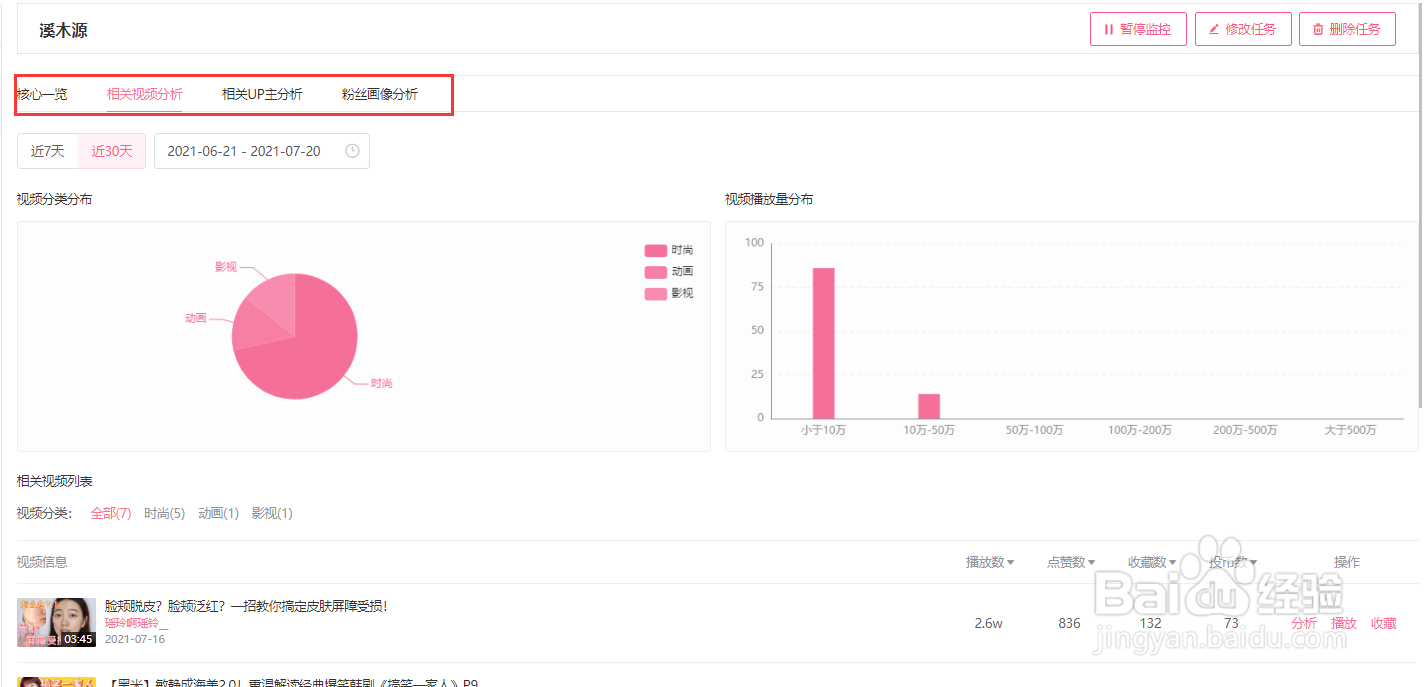The image size is (1425, 687).
Task: Select the 近7天 range option
Action: click(47, 151)
